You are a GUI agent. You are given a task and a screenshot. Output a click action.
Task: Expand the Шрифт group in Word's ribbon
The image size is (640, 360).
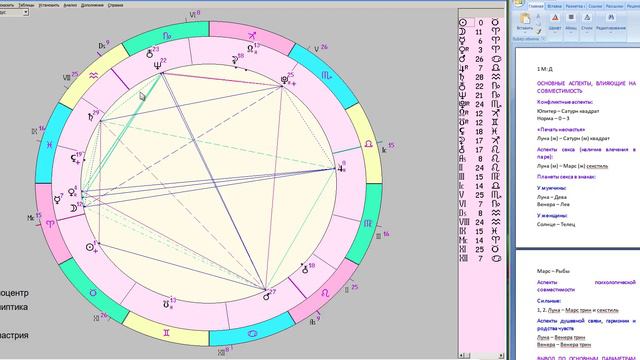pyautogui.click(x=555, y=22)
